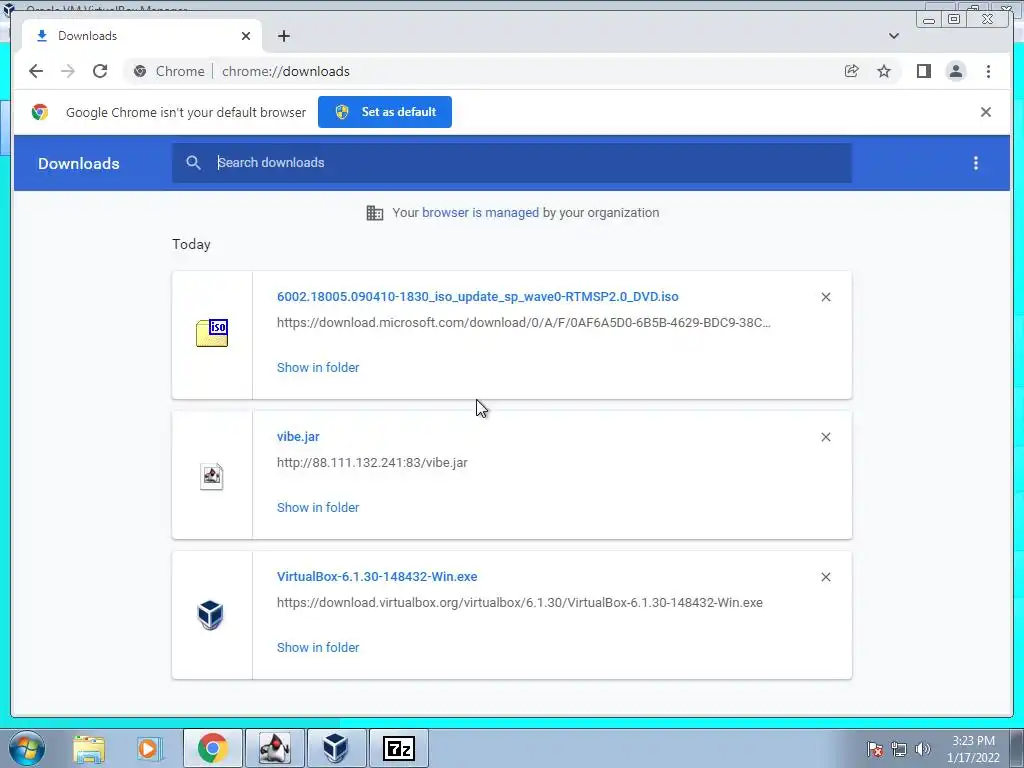Viewport: 1024px width, 768px height.
Task: Show vibe.jar in folder
Action: [318, 507]
